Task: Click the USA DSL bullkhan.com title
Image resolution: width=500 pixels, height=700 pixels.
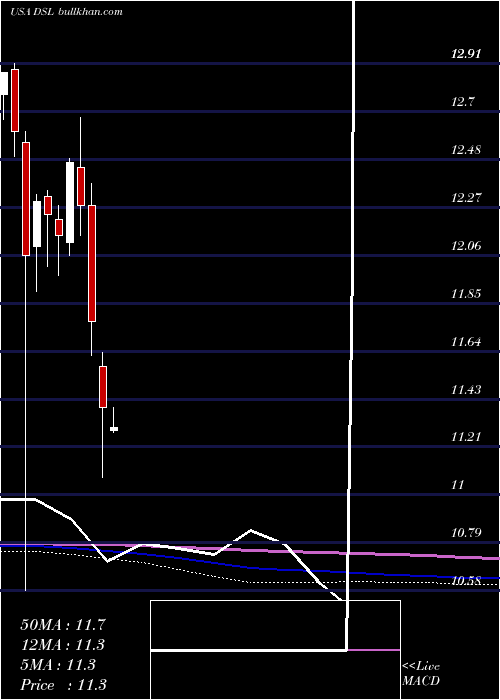Action: point(66,12)
